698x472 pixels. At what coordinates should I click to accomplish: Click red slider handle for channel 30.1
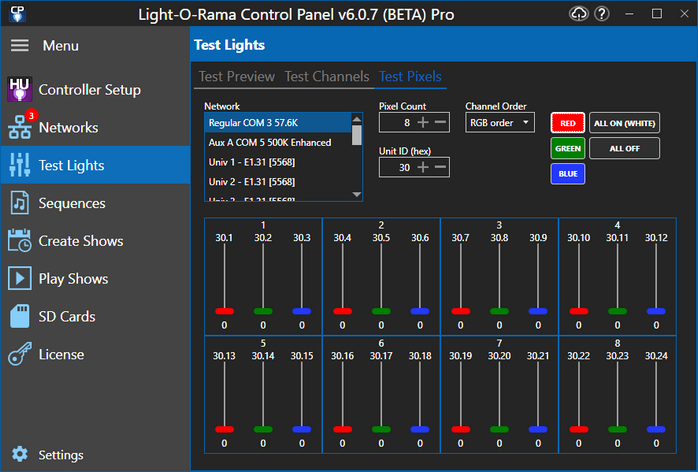(224, 311)
